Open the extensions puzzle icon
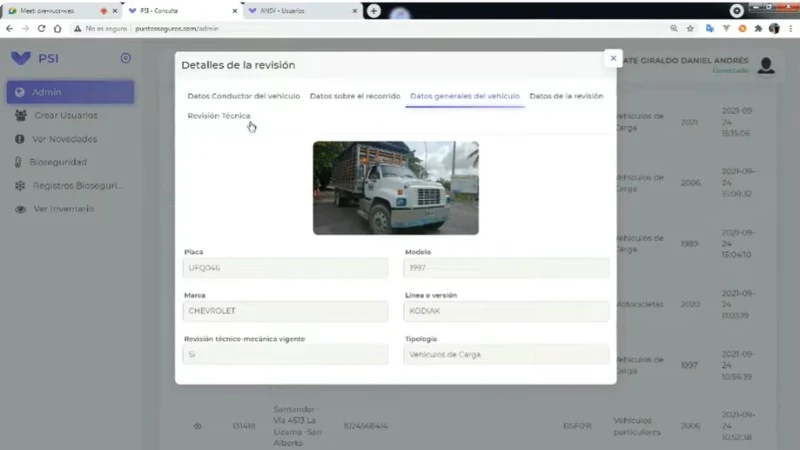This screenshot has height=450, width=800. (x=758, y=29)
